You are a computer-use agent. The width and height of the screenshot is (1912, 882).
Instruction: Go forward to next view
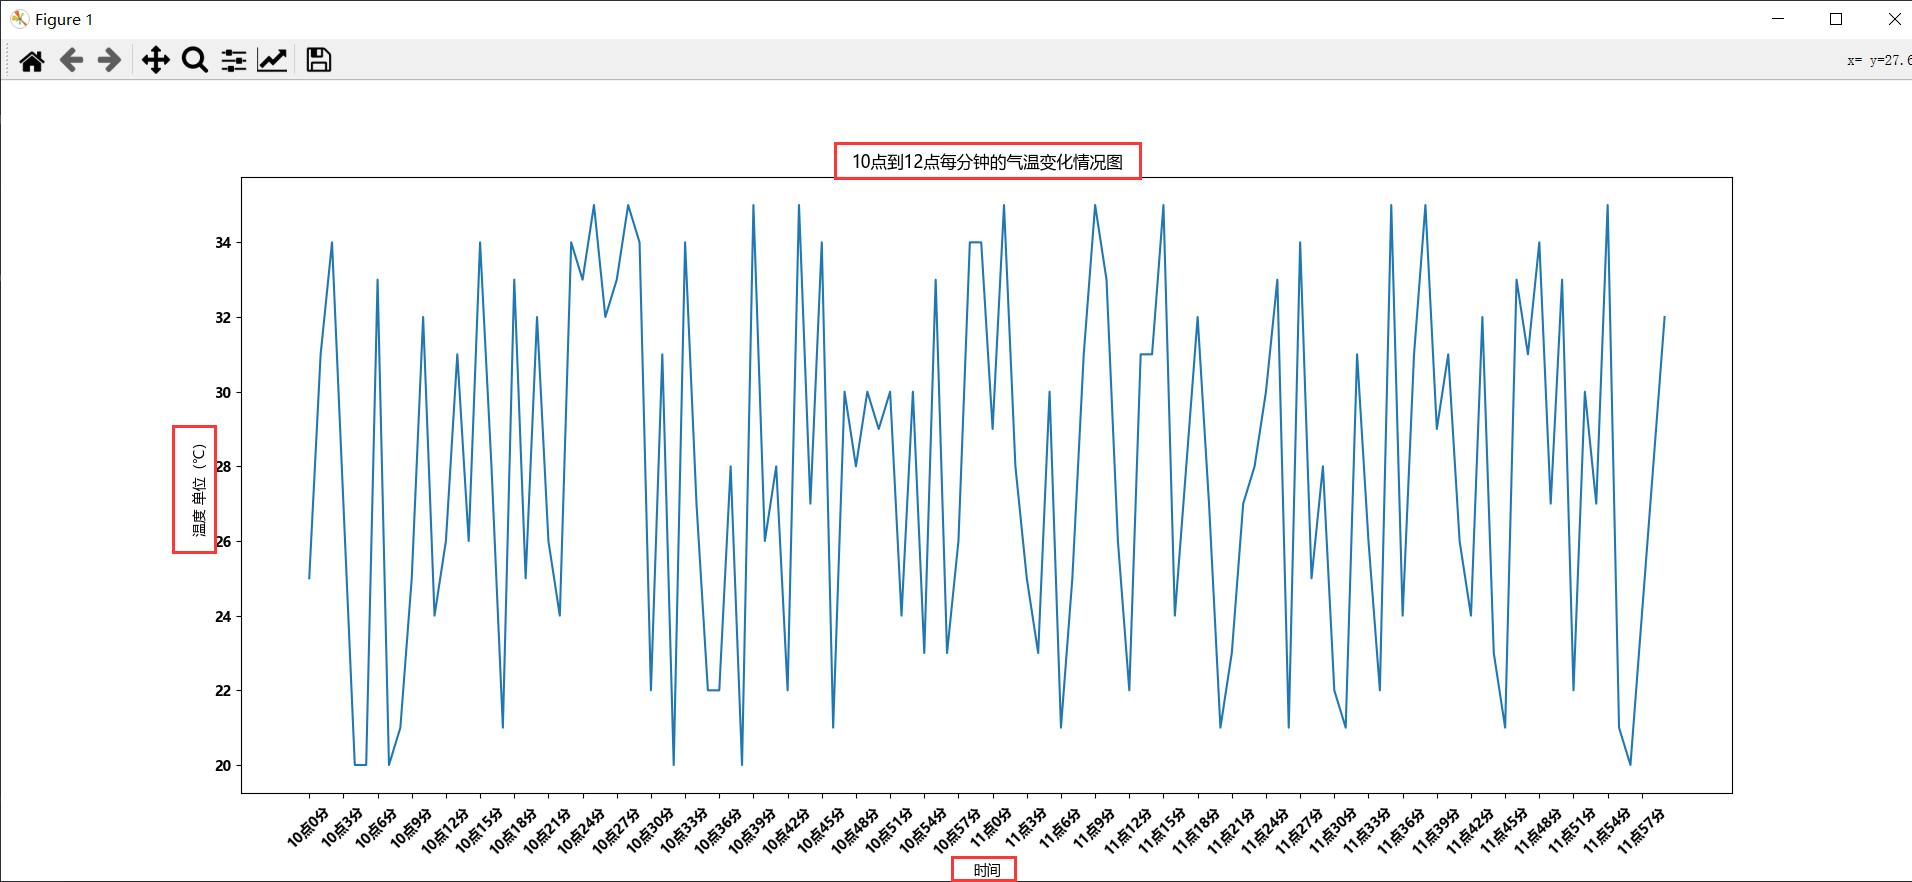coord(109,60)
